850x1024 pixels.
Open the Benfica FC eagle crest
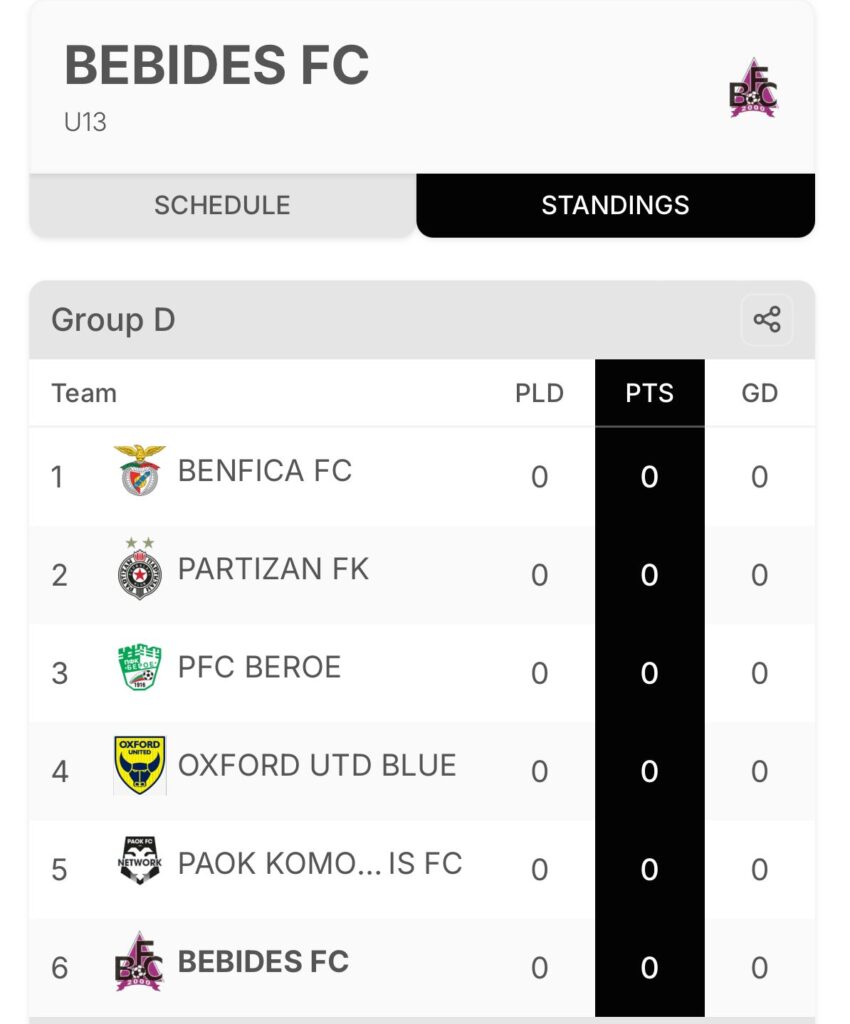[x=140, y=470]
